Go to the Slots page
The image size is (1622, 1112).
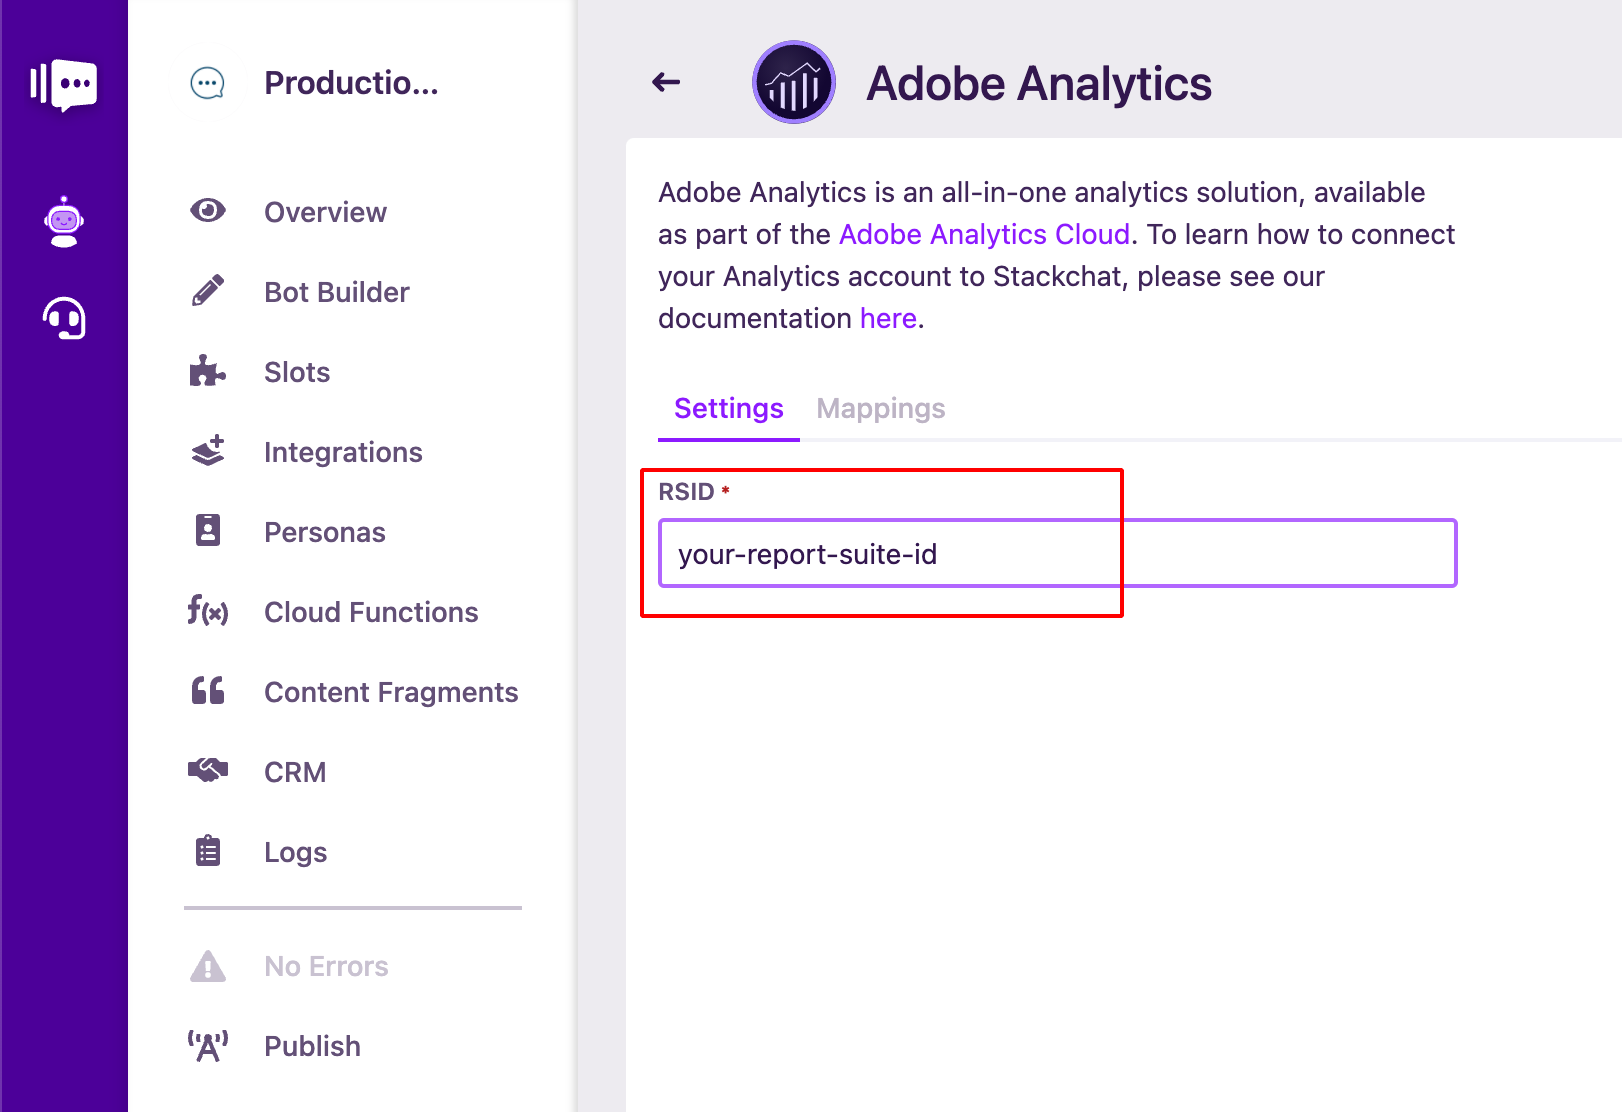point(297,372)
